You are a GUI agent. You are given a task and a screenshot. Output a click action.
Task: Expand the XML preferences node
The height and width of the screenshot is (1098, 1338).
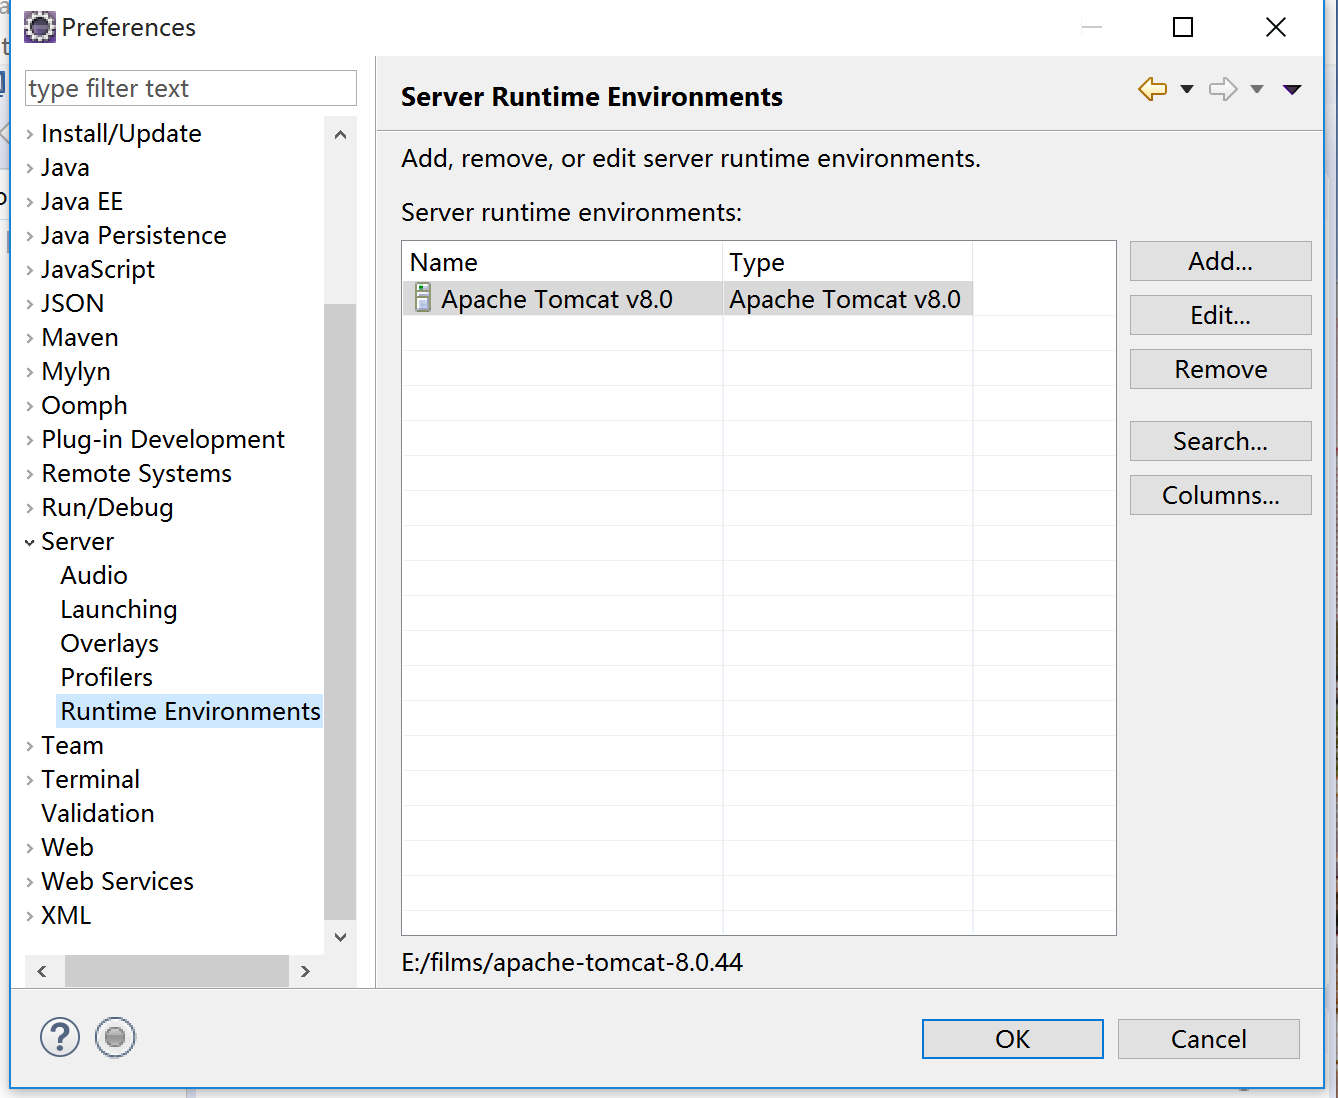[x=30, y=916]
